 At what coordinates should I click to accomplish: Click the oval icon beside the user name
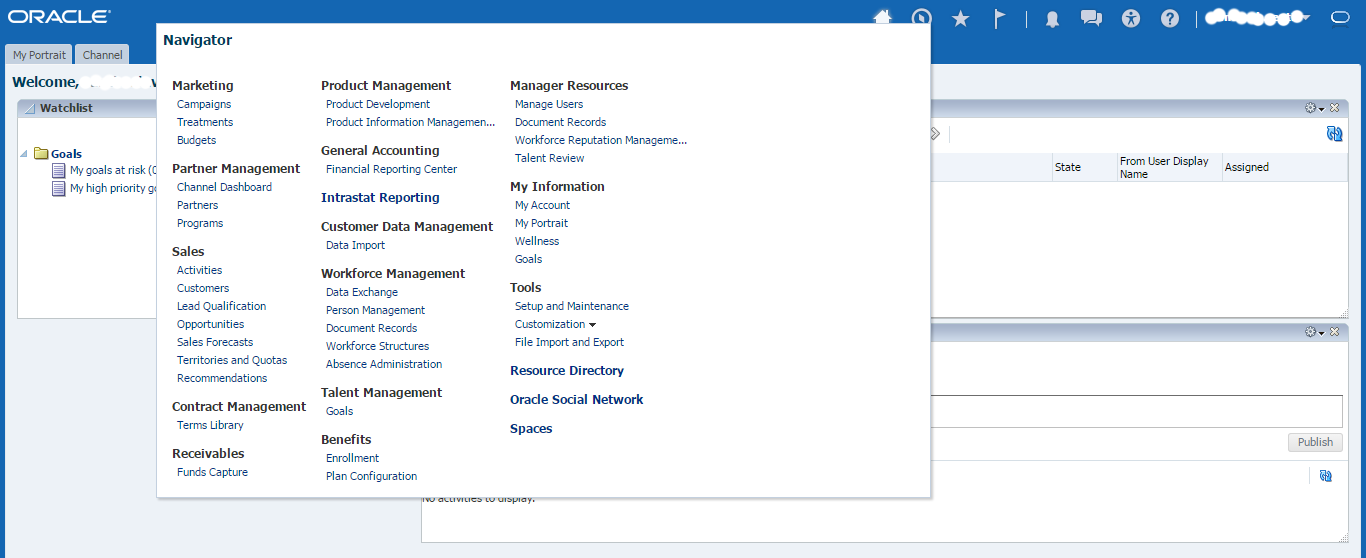click(x=1340, y=18)
